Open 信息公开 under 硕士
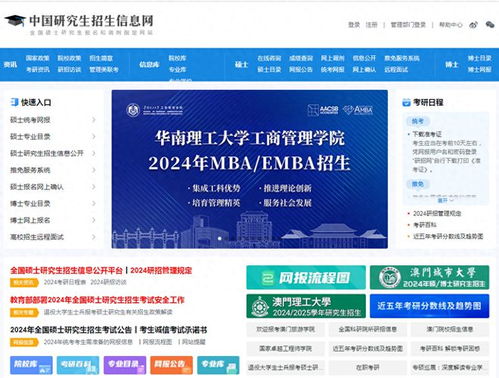Screen dimensions: 499x378 tap(364, 58)
